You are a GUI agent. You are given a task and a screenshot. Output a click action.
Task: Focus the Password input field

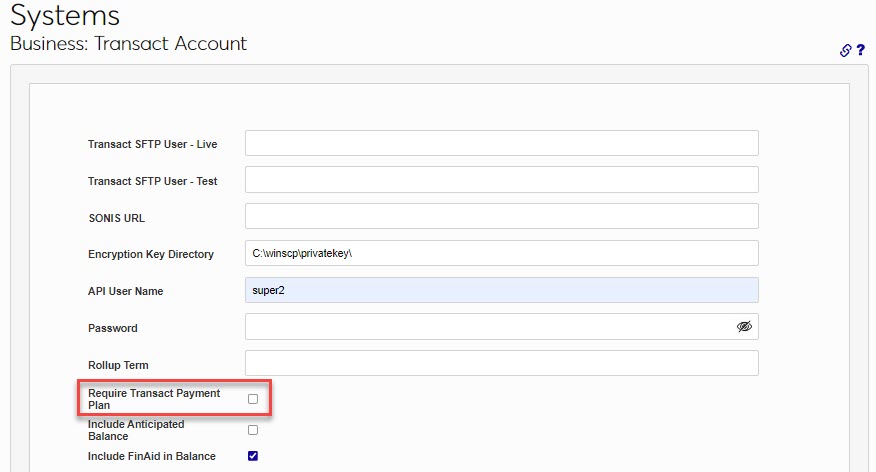click(502, 326)
